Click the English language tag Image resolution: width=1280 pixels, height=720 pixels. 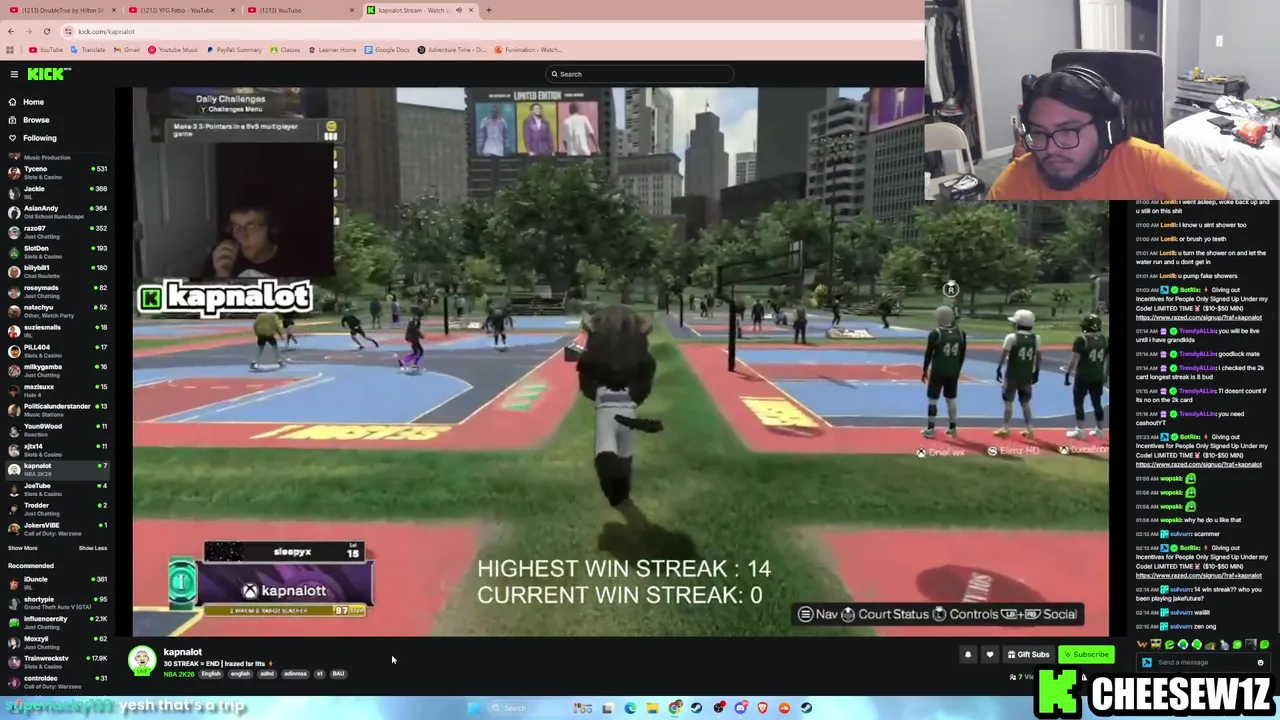(210, 674)
